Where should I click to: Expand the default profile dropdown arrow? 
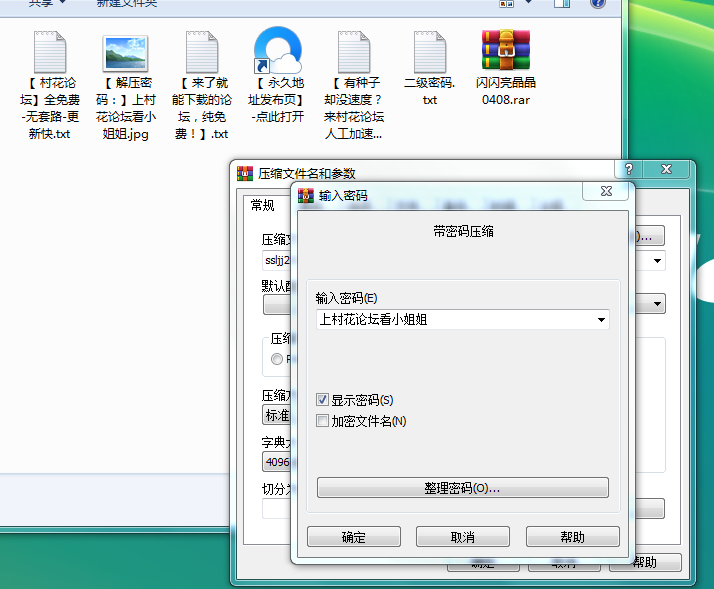click(x=658, y=303)
